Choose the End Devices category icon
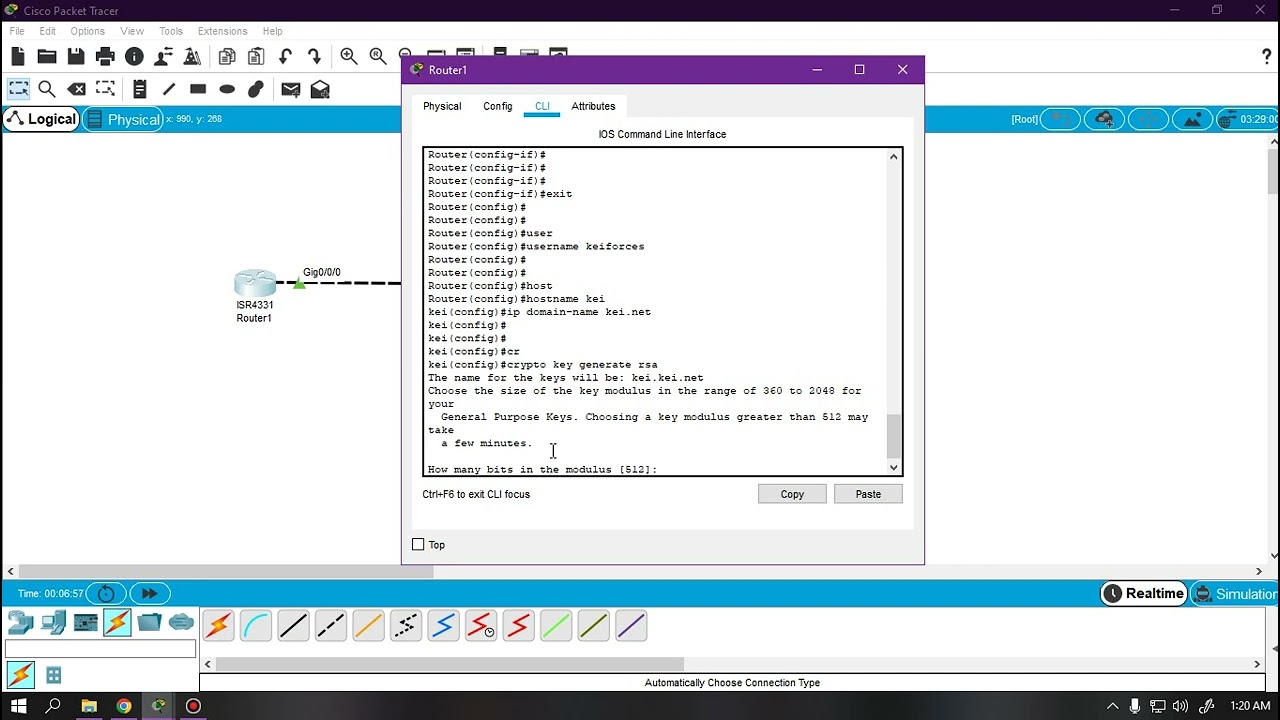 [54, 624]
